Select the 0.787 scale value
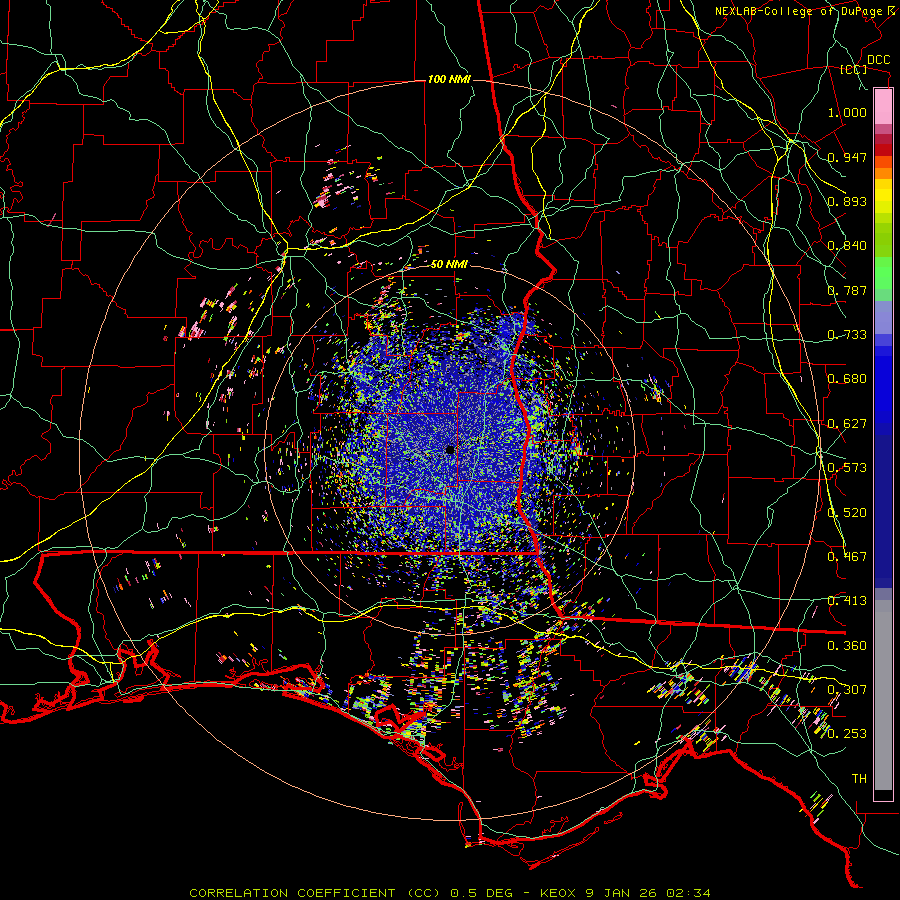900x900 pixels. coord(847,290)
